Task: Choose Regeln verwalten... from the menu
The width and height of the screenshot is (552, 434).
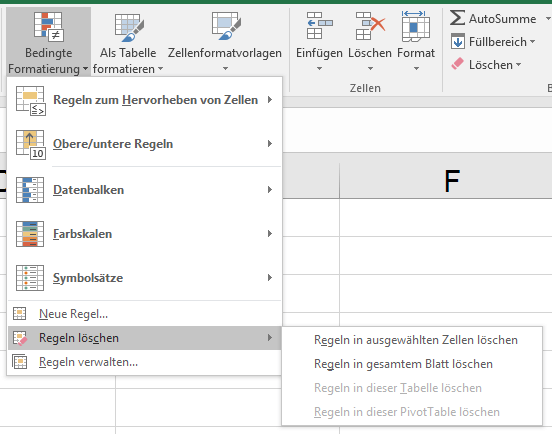Action: (144, 362)
